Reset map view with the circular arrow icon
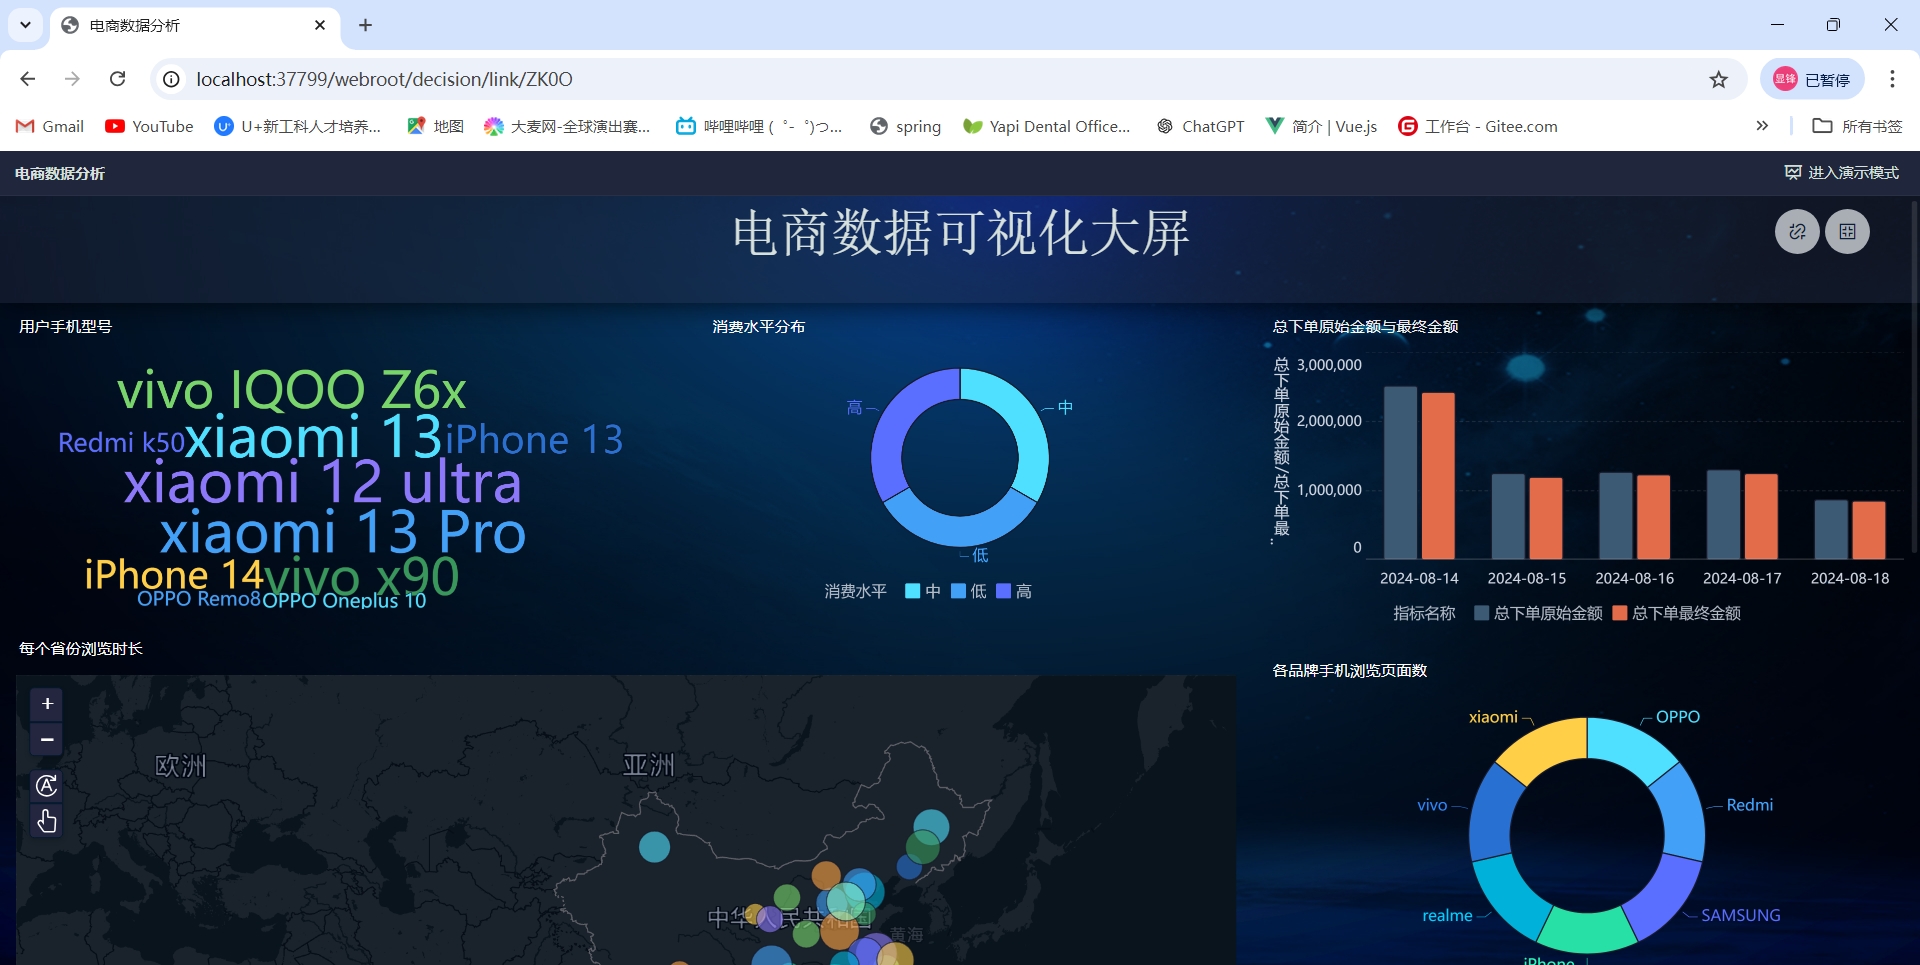Screen dimensions: 1920x965 click(x=47, y=786)
